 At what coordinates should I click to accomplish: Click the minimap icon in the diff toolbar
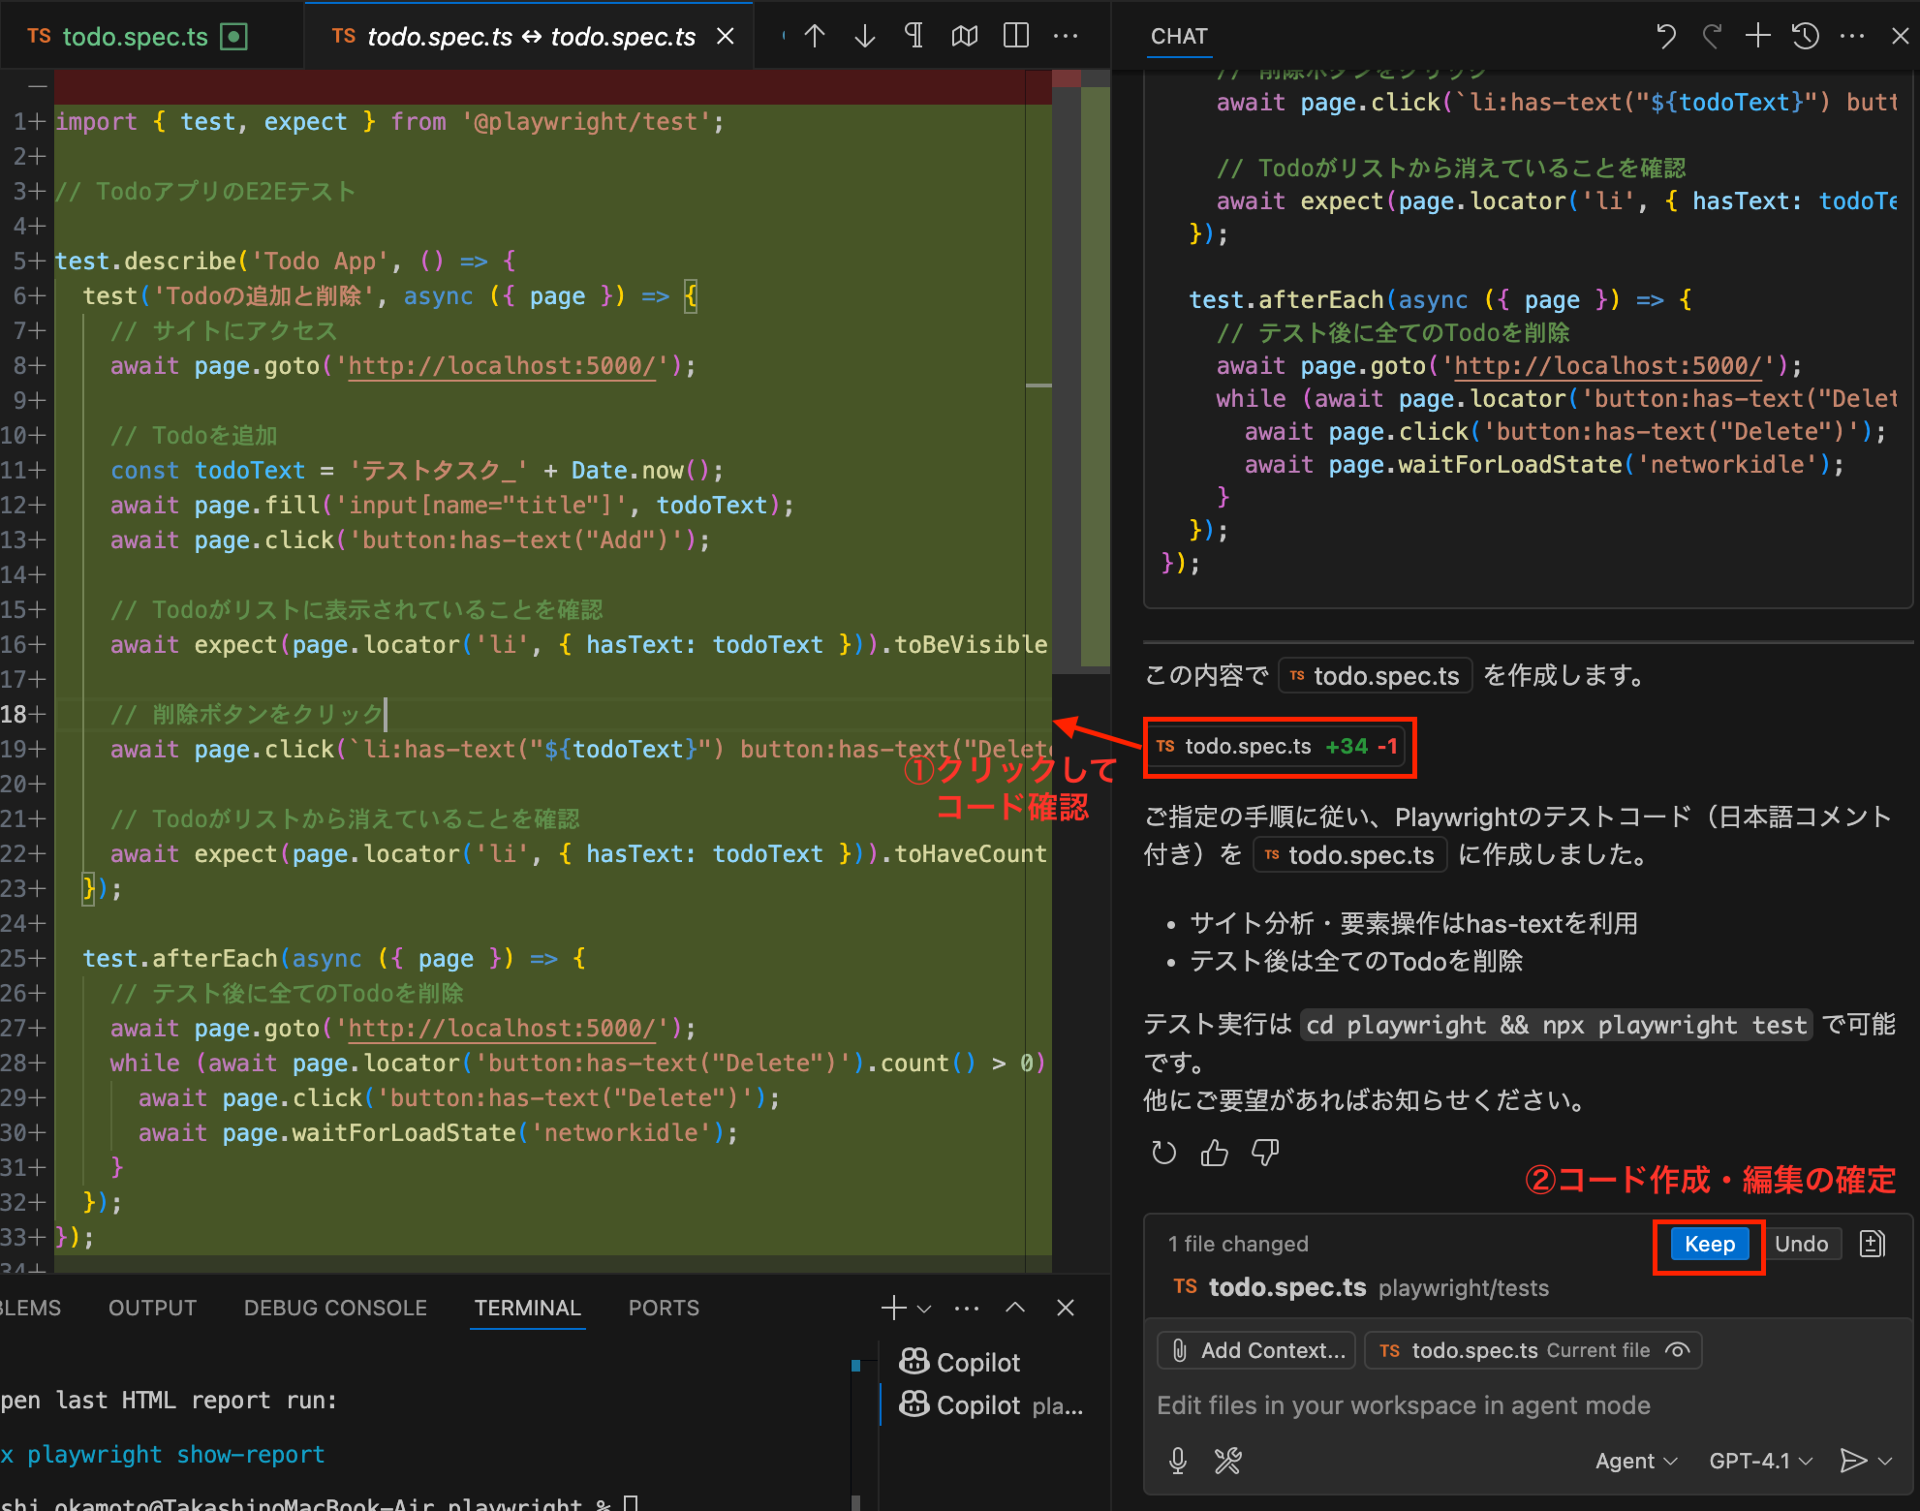(963, 35)
